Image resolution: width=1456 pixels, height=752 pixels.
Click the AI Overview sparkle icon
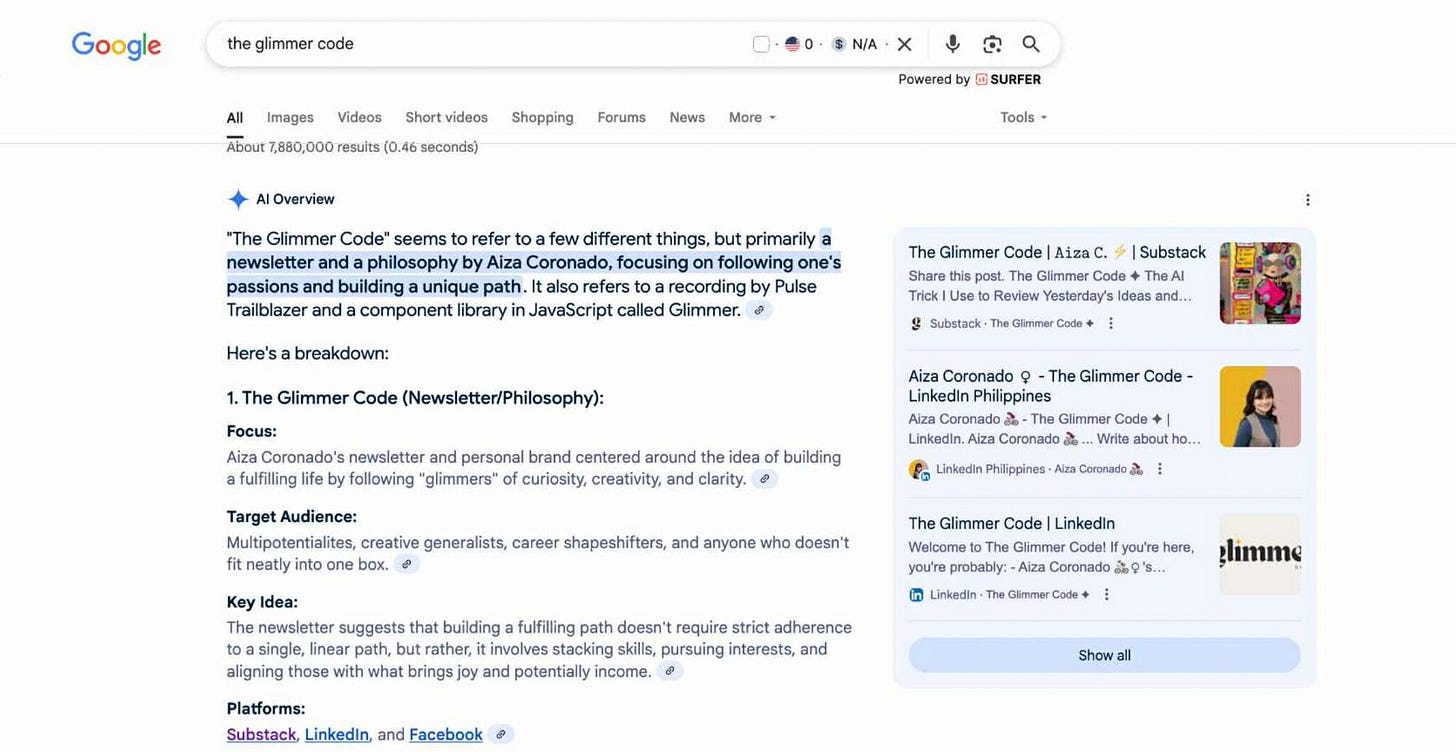click(x=238, y=199)
